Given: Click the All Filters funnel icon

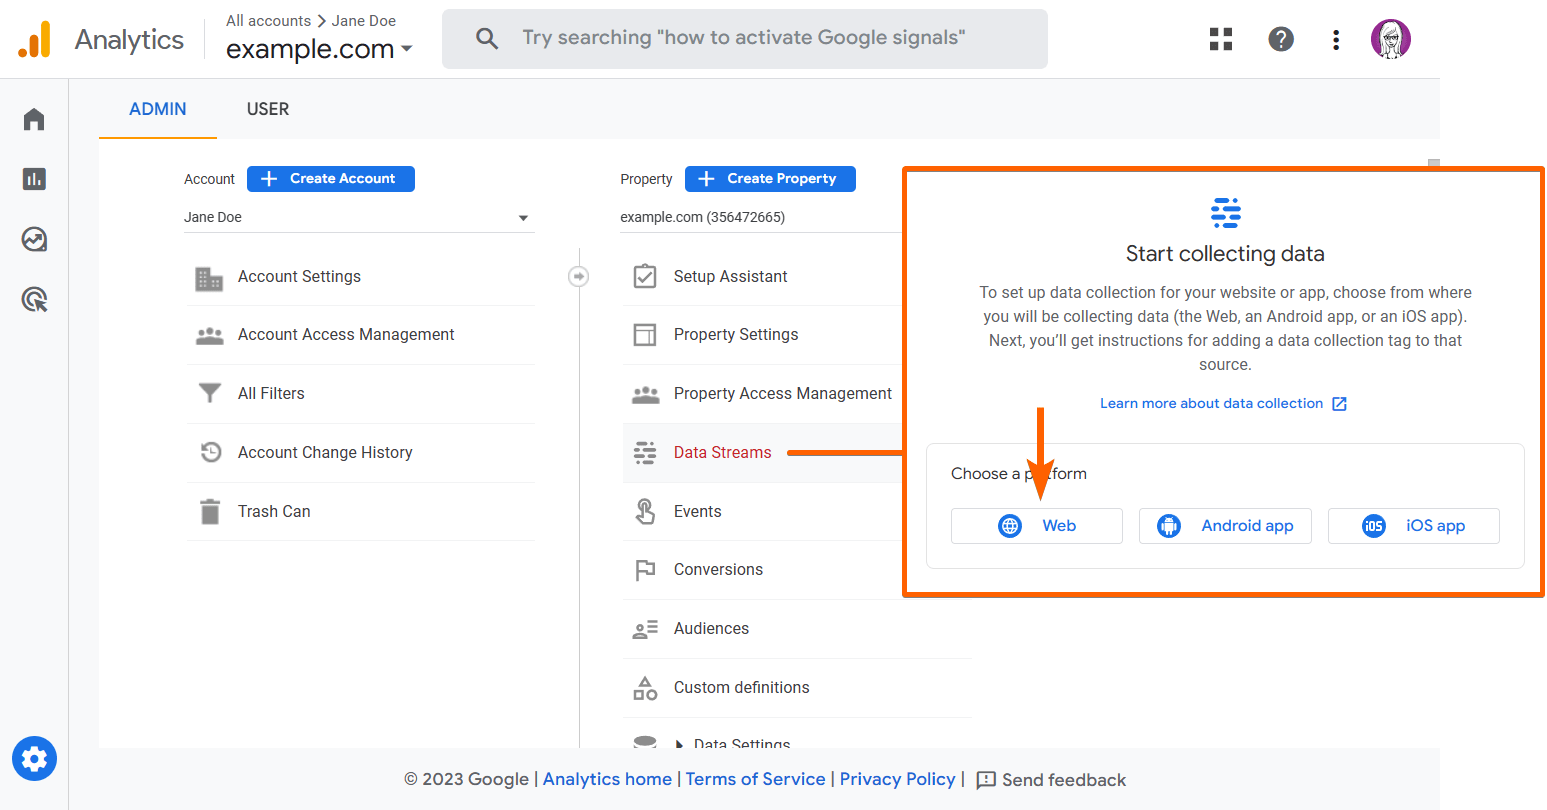Looking at the screenshot, I should point(209,393).
